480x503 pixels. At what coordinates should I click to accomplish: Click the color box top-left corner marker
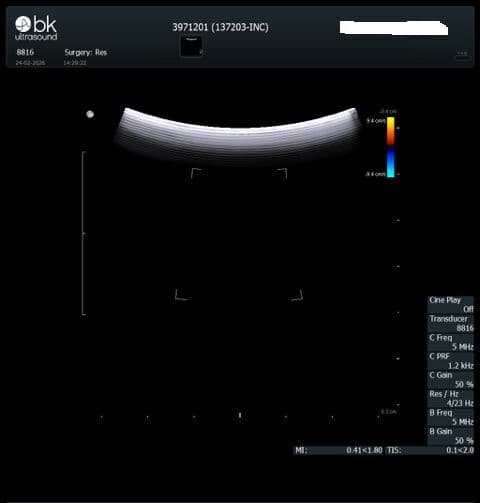coord(196,174)
